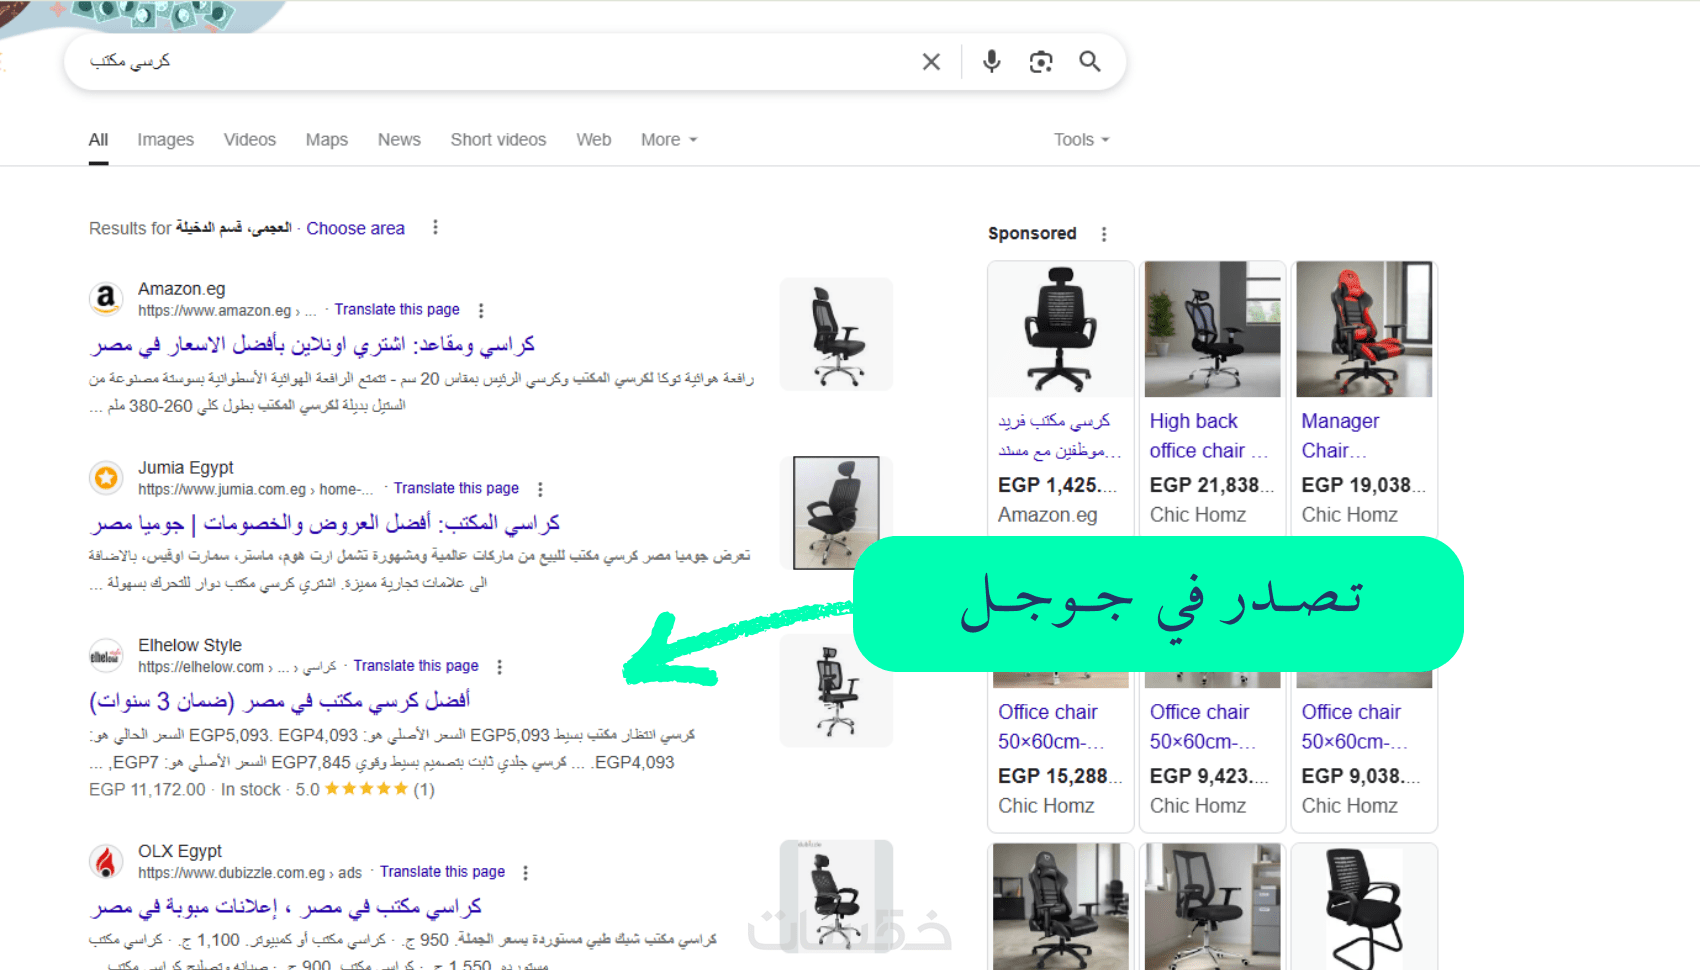The width and height of the screenshot is (1700, 970).
Task: Click the Jumia Egypt site favicon
Action: [x=106, y=478]
